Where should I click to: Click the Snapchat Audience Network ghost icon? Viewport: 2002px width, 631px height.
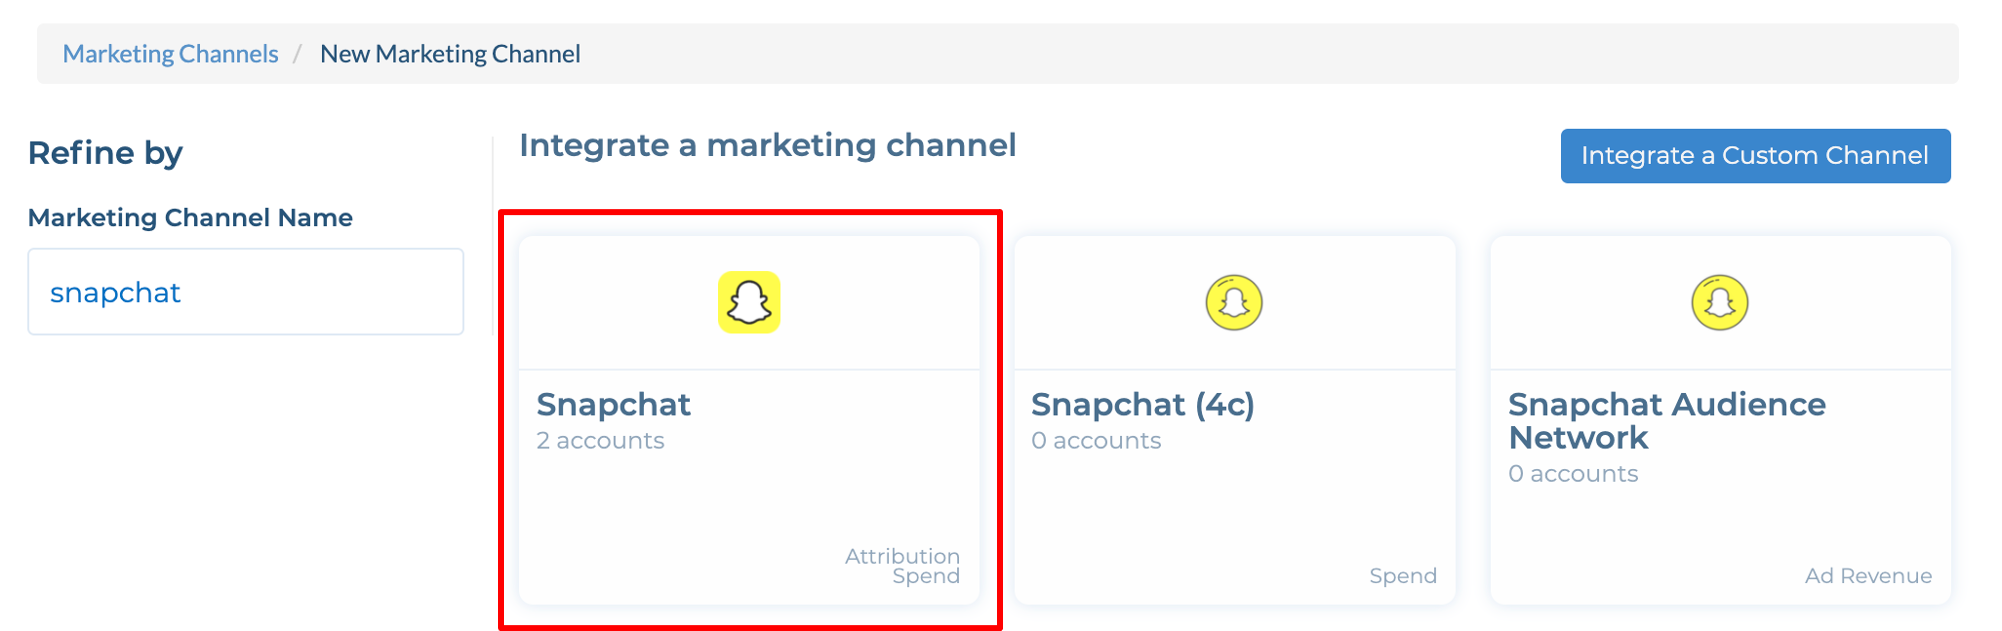click(x=1720, y=302)
